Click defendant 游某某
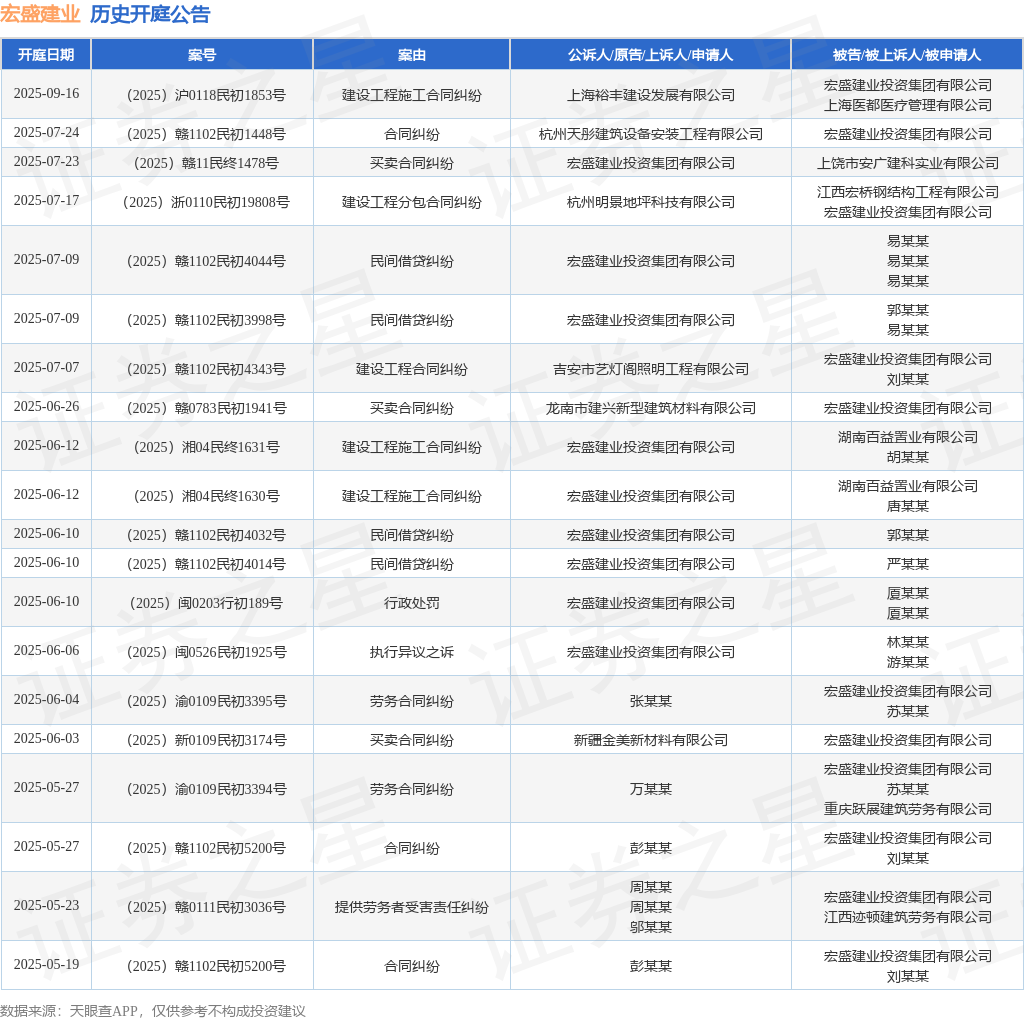Viewport: 1024px width, 1020px height. (x=907, y=662)
